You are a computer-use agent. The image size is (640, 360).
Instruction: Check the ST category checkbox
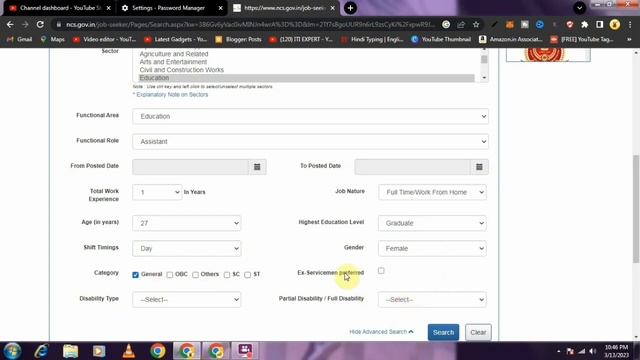point(247,275)
